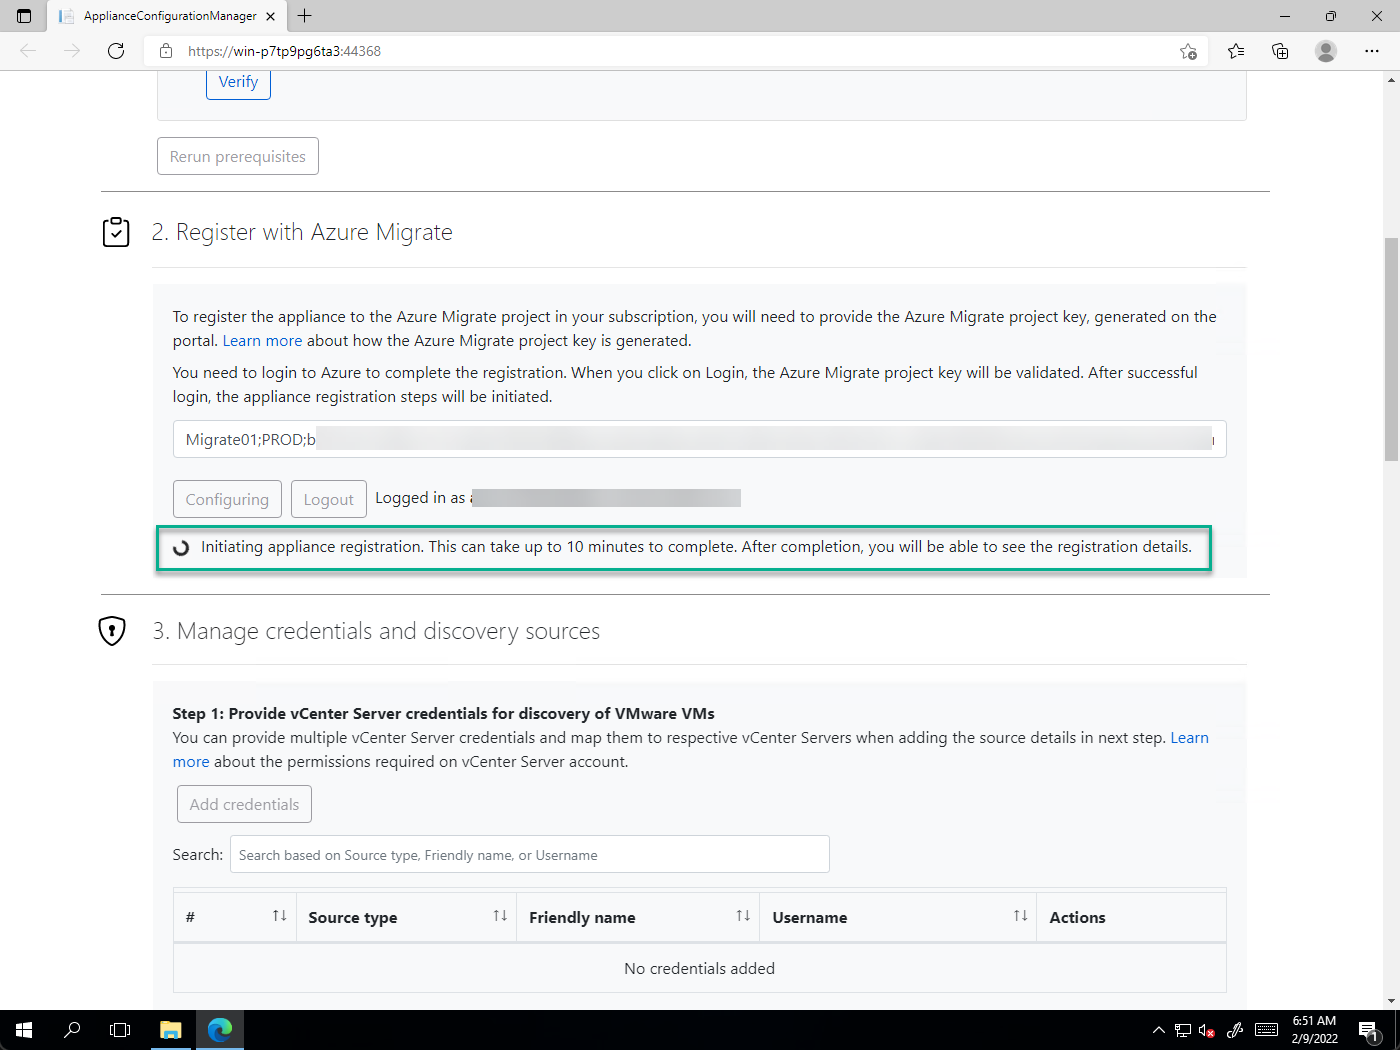Click the credentials Search box
1400x1050 pixels.
coord(530,855)
